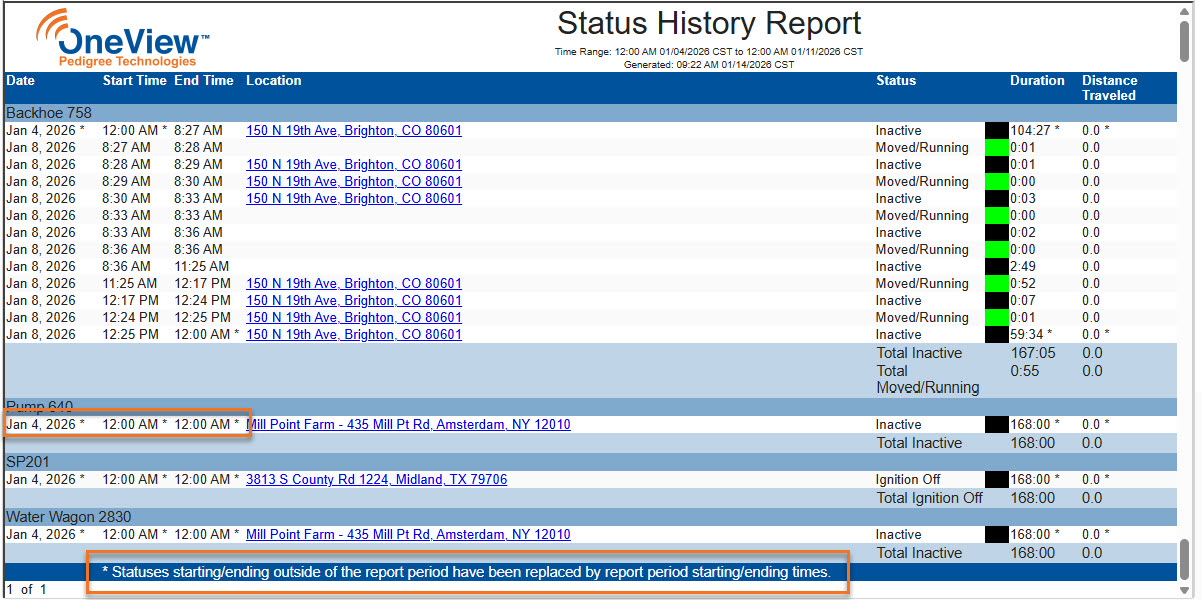The image size is (1202, 600).
Task: Open Mill Point Farm link under Pump 640
Action: pyautogui.click(x=408, y=425)
